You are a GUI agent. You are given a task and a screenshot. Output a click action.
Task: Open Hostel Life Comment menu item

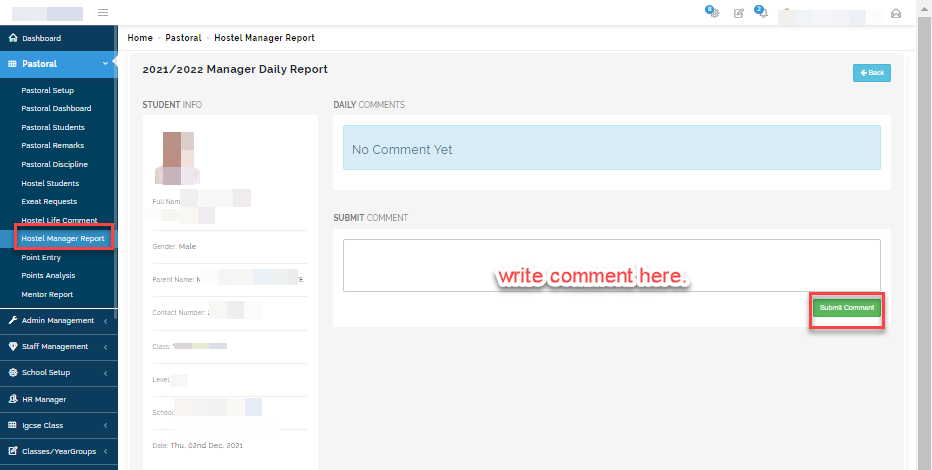[x=59, y=220]
